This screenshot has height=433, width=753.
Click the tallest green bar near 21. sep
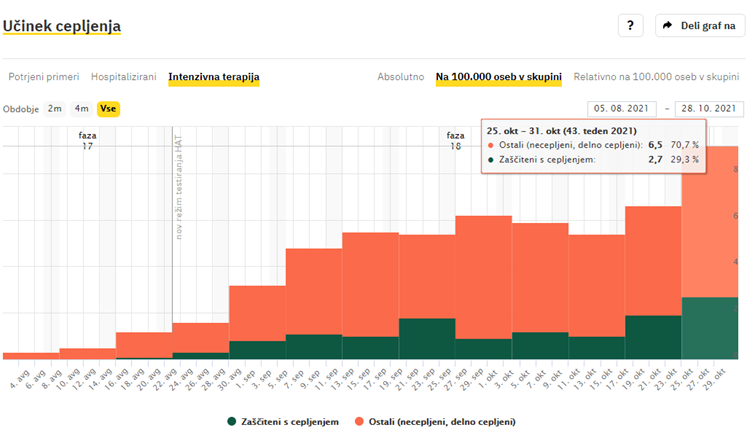tap(427, 338)
